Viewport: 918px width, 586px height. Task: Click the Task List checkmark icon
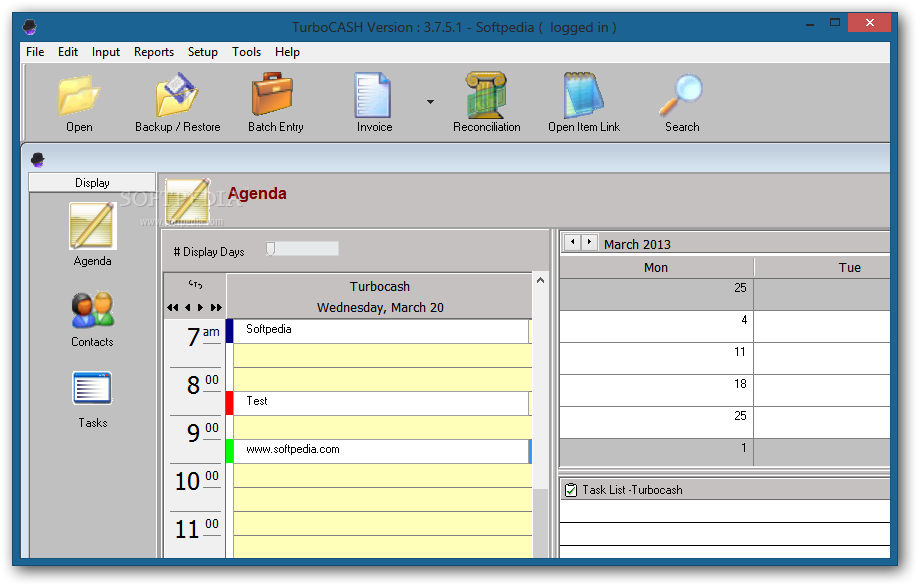pos(571,489)
